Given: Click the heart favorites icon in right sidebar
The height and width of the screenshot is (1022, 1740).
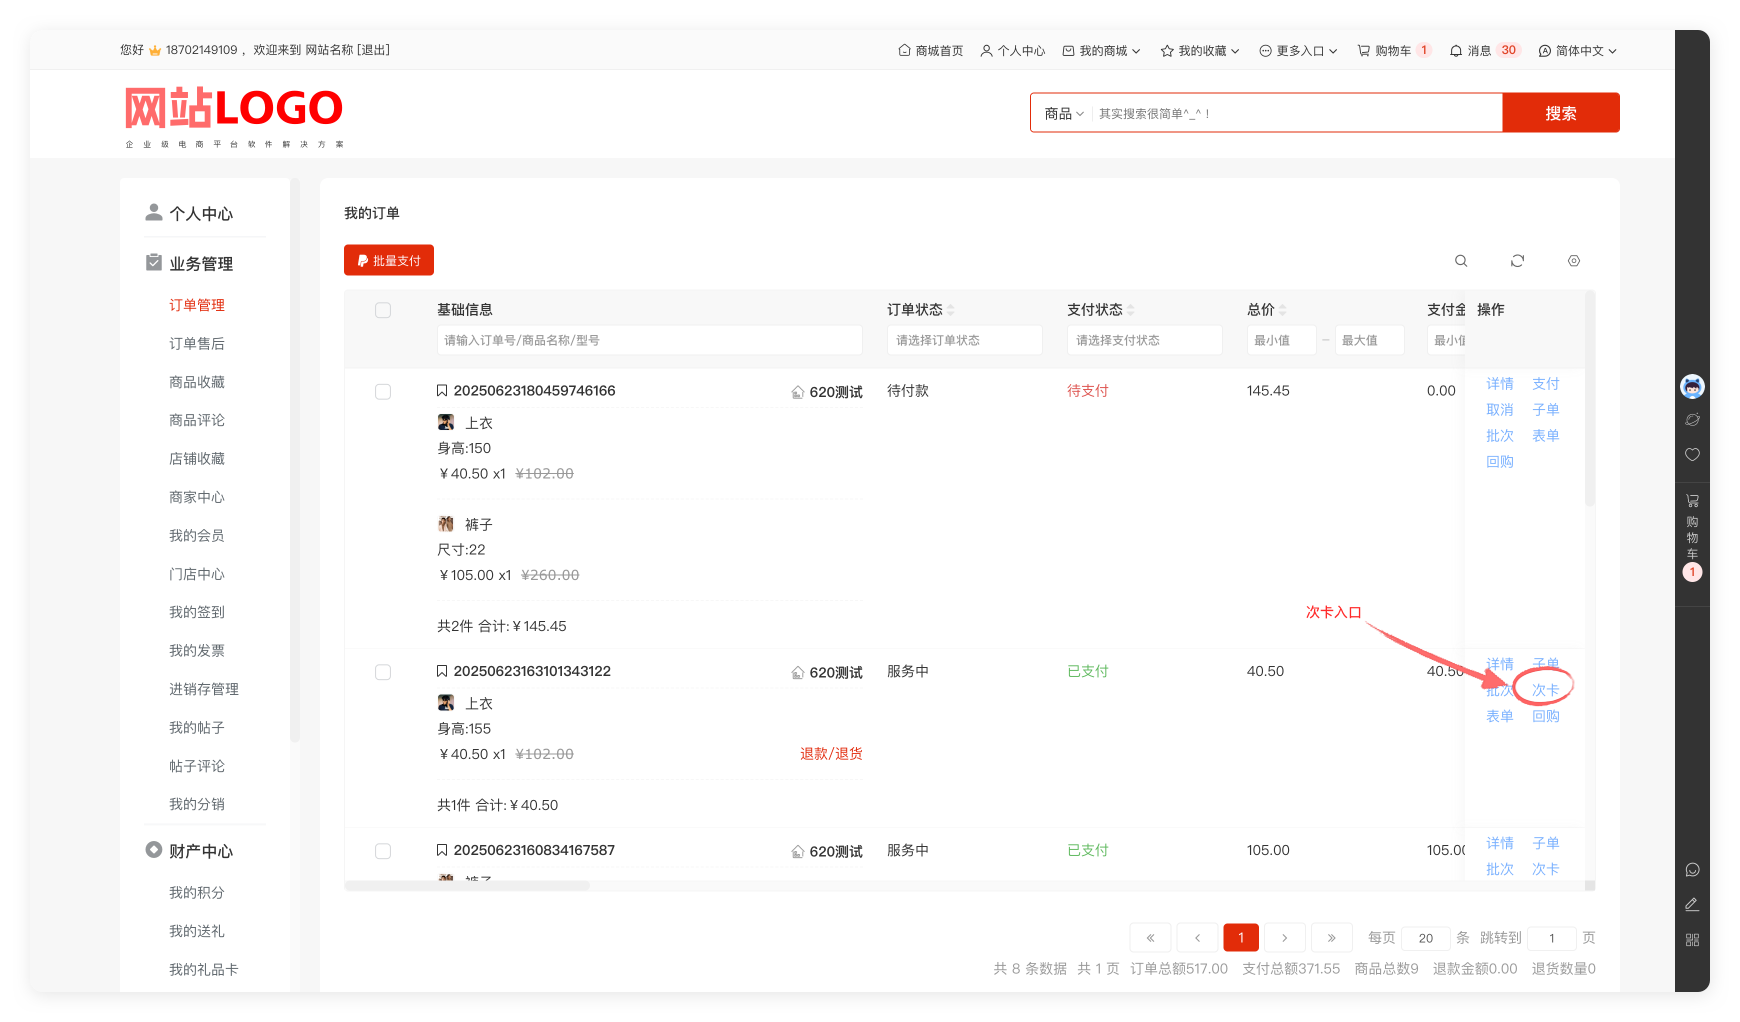Looking at the screenshot, I should (x=1692, y=455).
